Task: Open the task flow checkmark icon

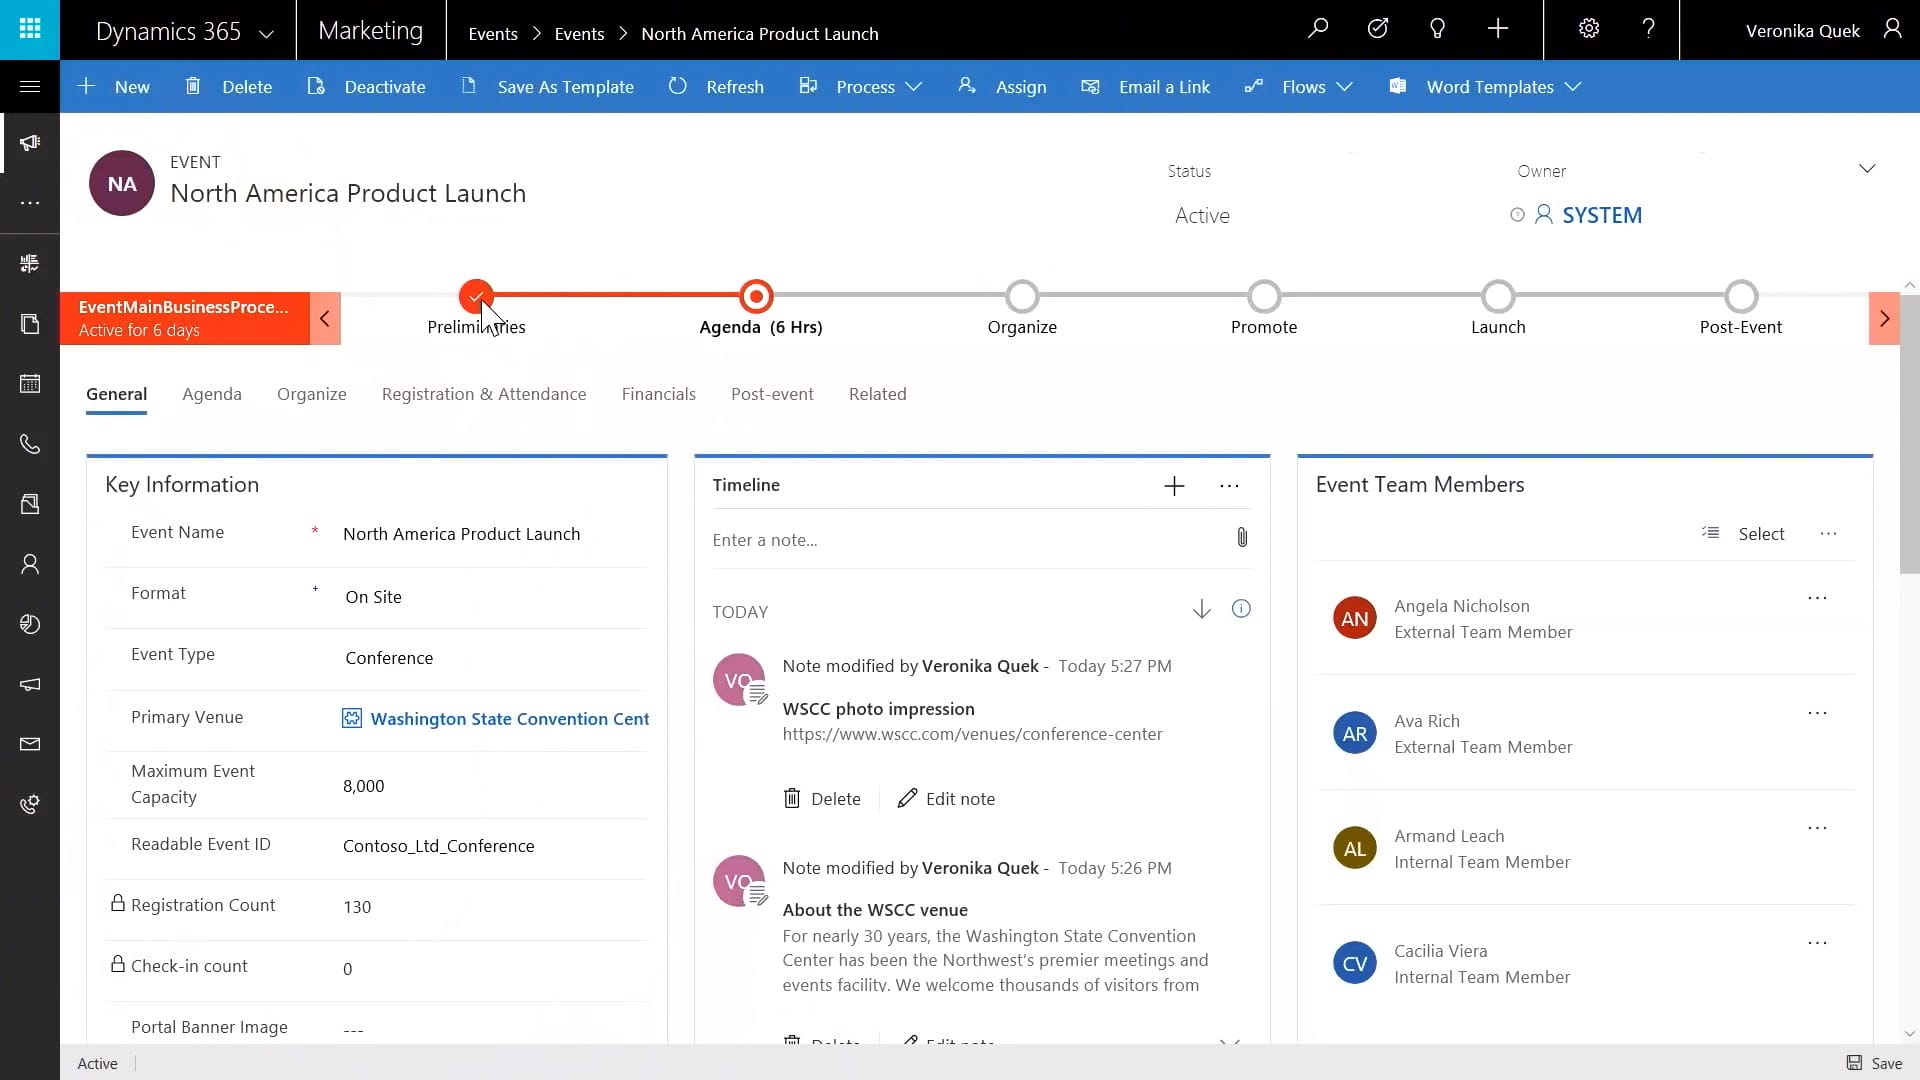Action: coord(1378,29)
